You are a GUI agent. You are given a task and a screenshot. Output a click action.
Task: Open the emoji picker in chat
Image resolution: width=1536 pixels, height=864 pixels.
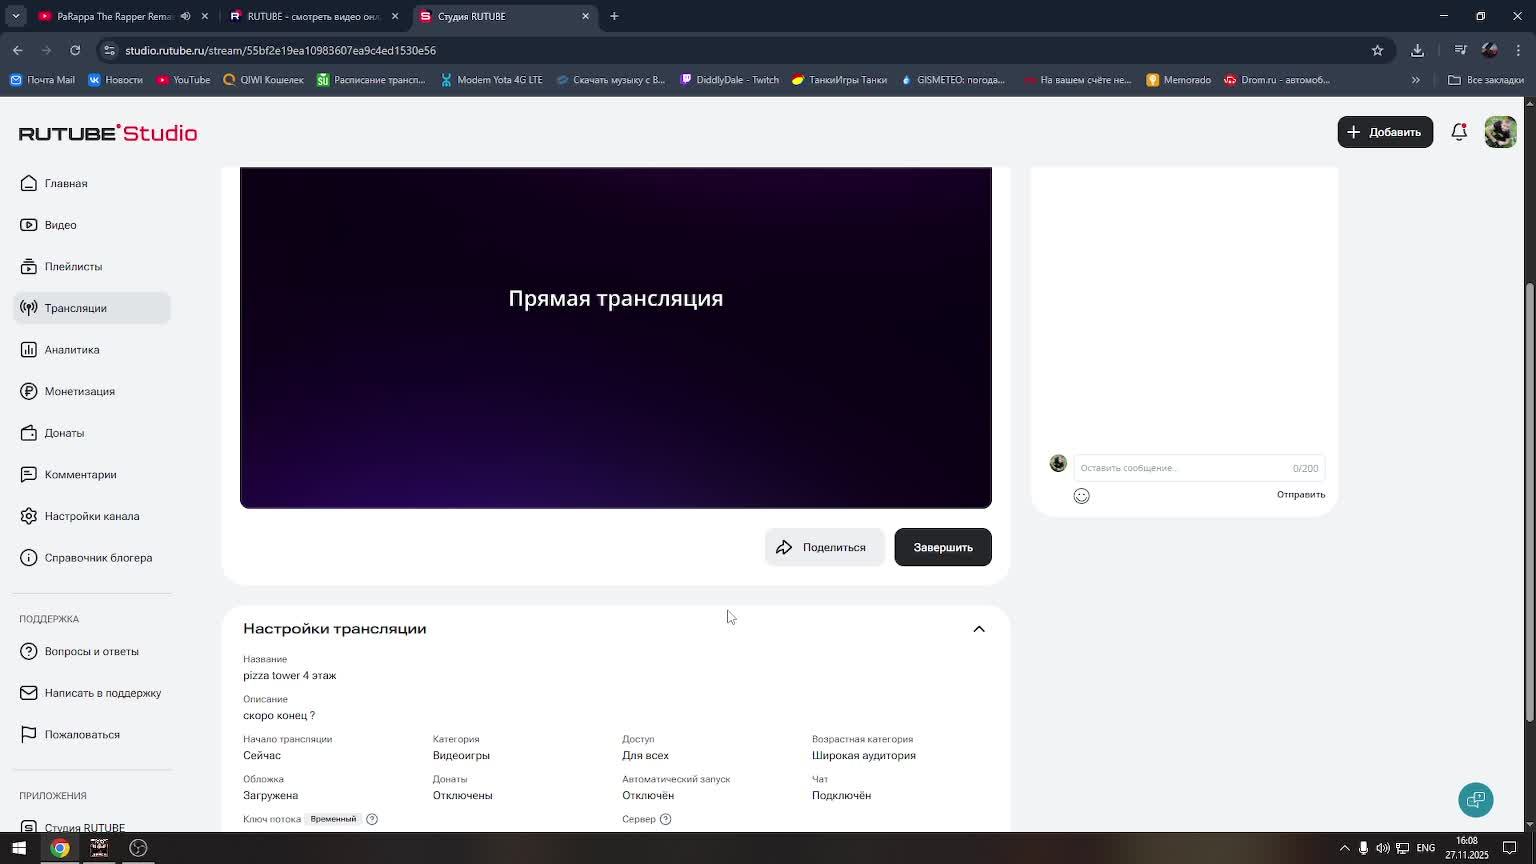(1081, 496)
